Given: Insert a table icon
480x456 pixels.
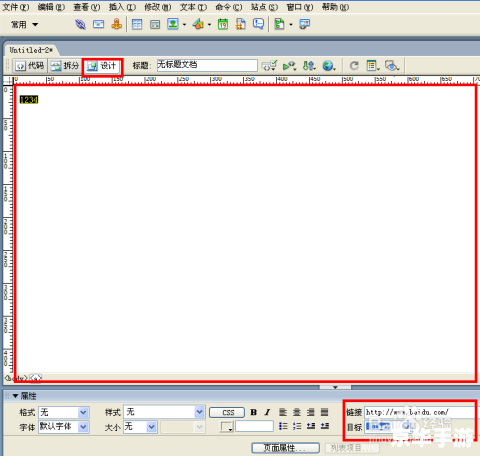Looking at the screenshot, I should [137, 24].
